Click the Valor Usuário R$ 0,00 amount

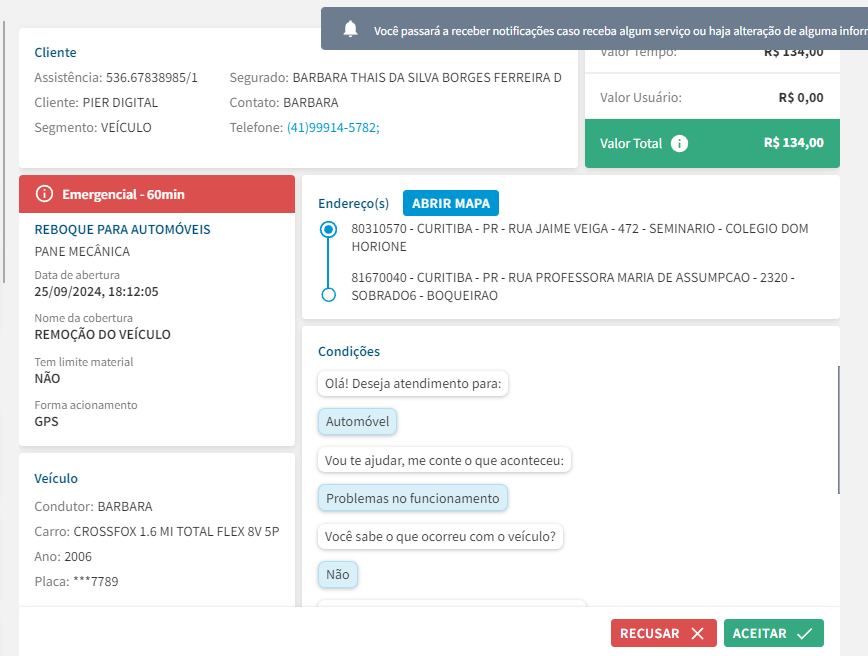(x=800, y=97)
